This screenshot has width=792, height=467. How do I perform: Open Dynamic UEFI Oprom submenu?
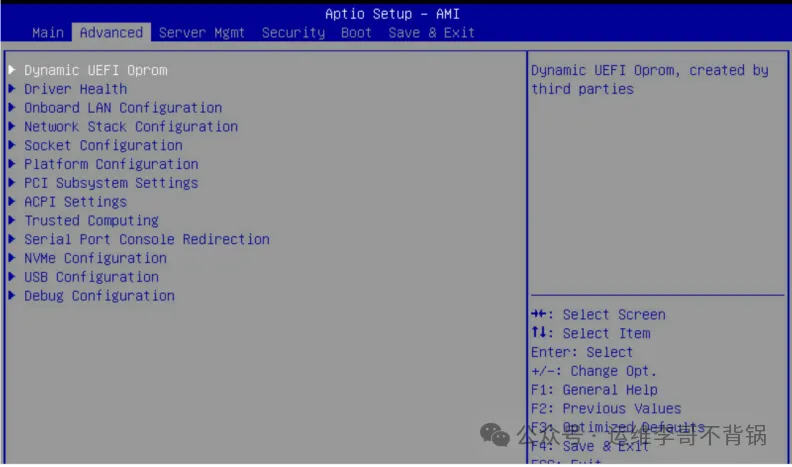click(x=95, y=70)
